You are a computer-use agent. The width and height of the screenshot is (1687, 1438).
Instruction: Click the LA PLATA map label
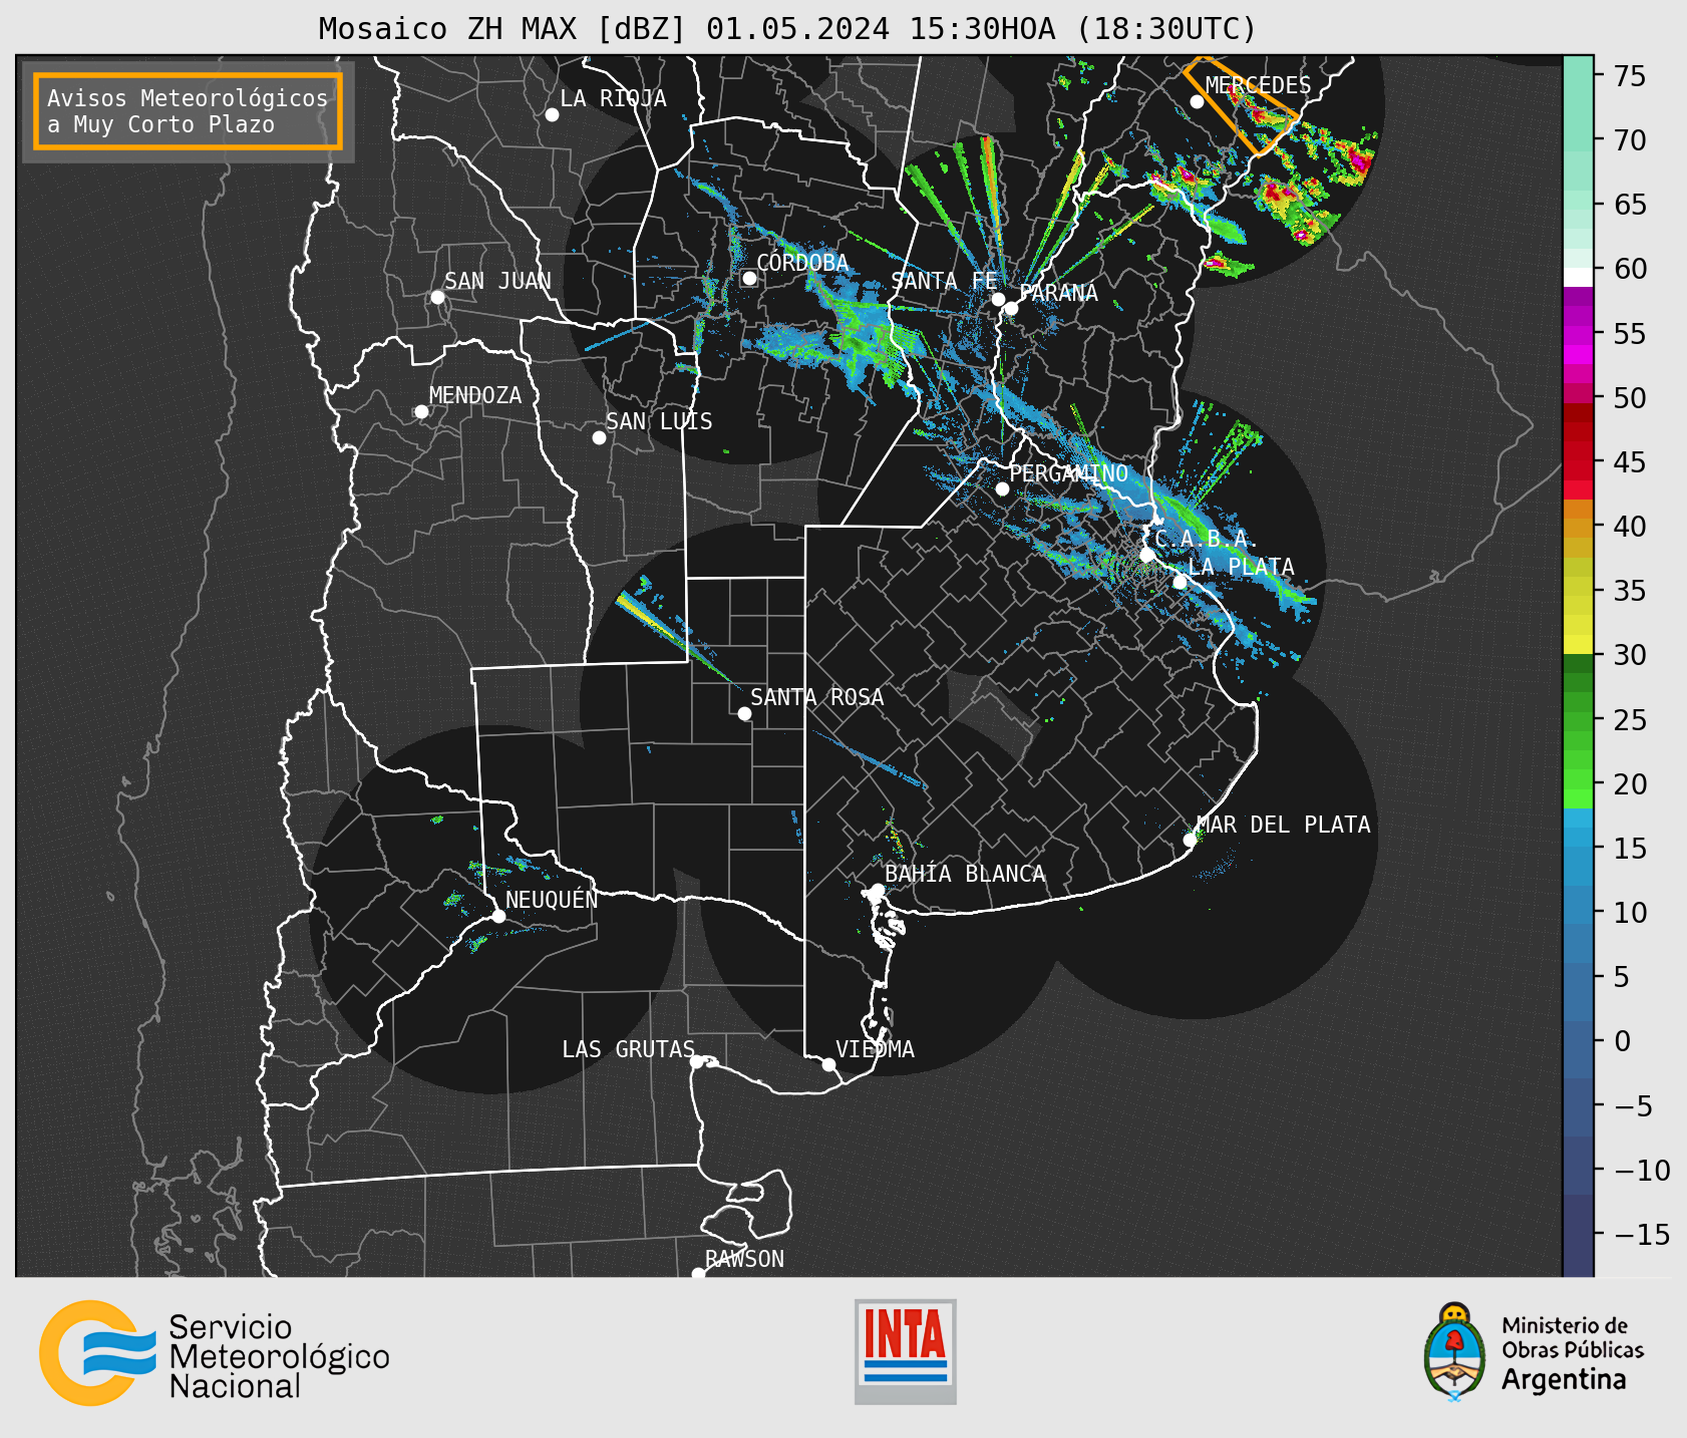pos(1241,567)
